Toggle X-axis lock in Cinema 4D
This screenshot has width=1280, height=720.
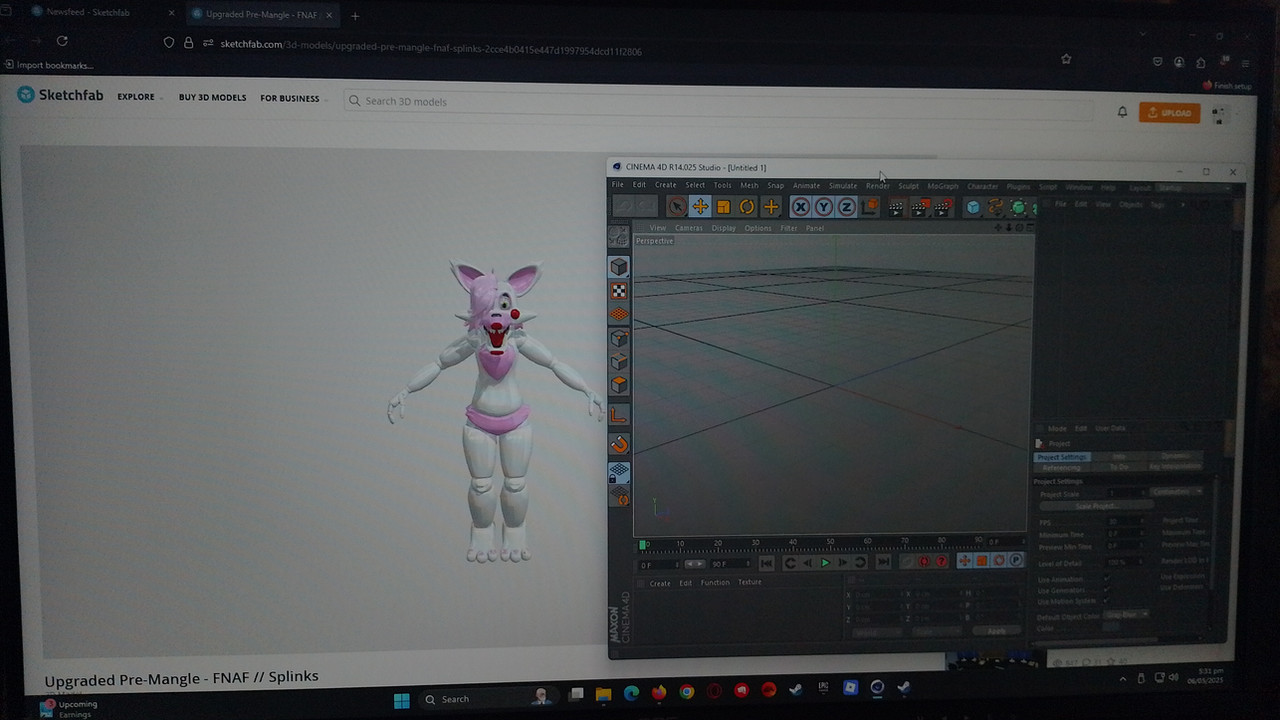[800, 207]
